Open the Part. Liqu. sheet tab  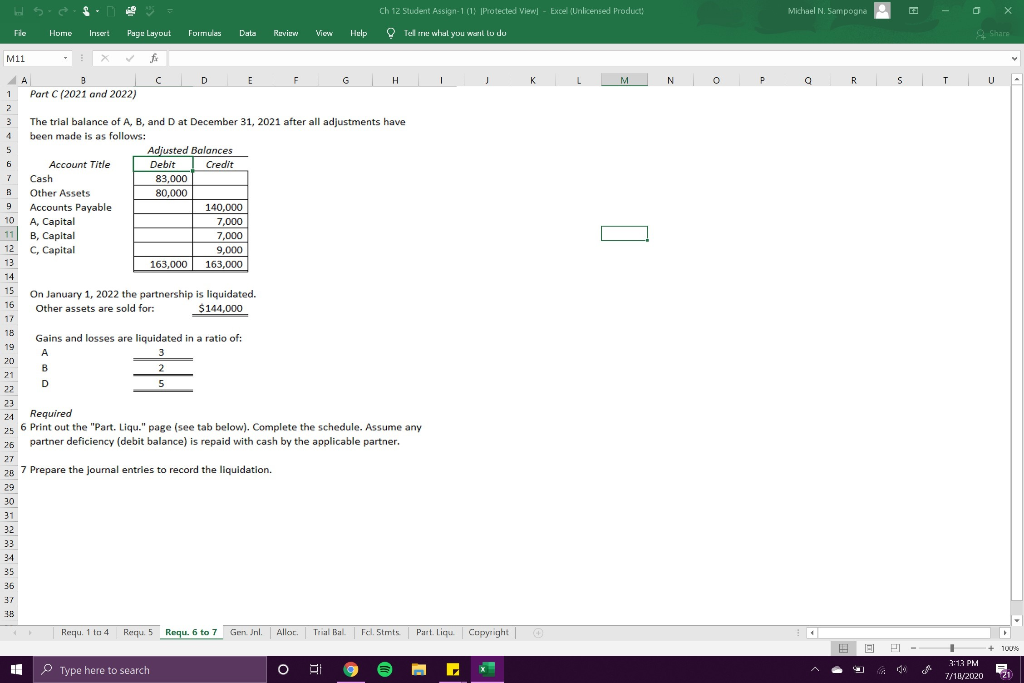point(435,632)
